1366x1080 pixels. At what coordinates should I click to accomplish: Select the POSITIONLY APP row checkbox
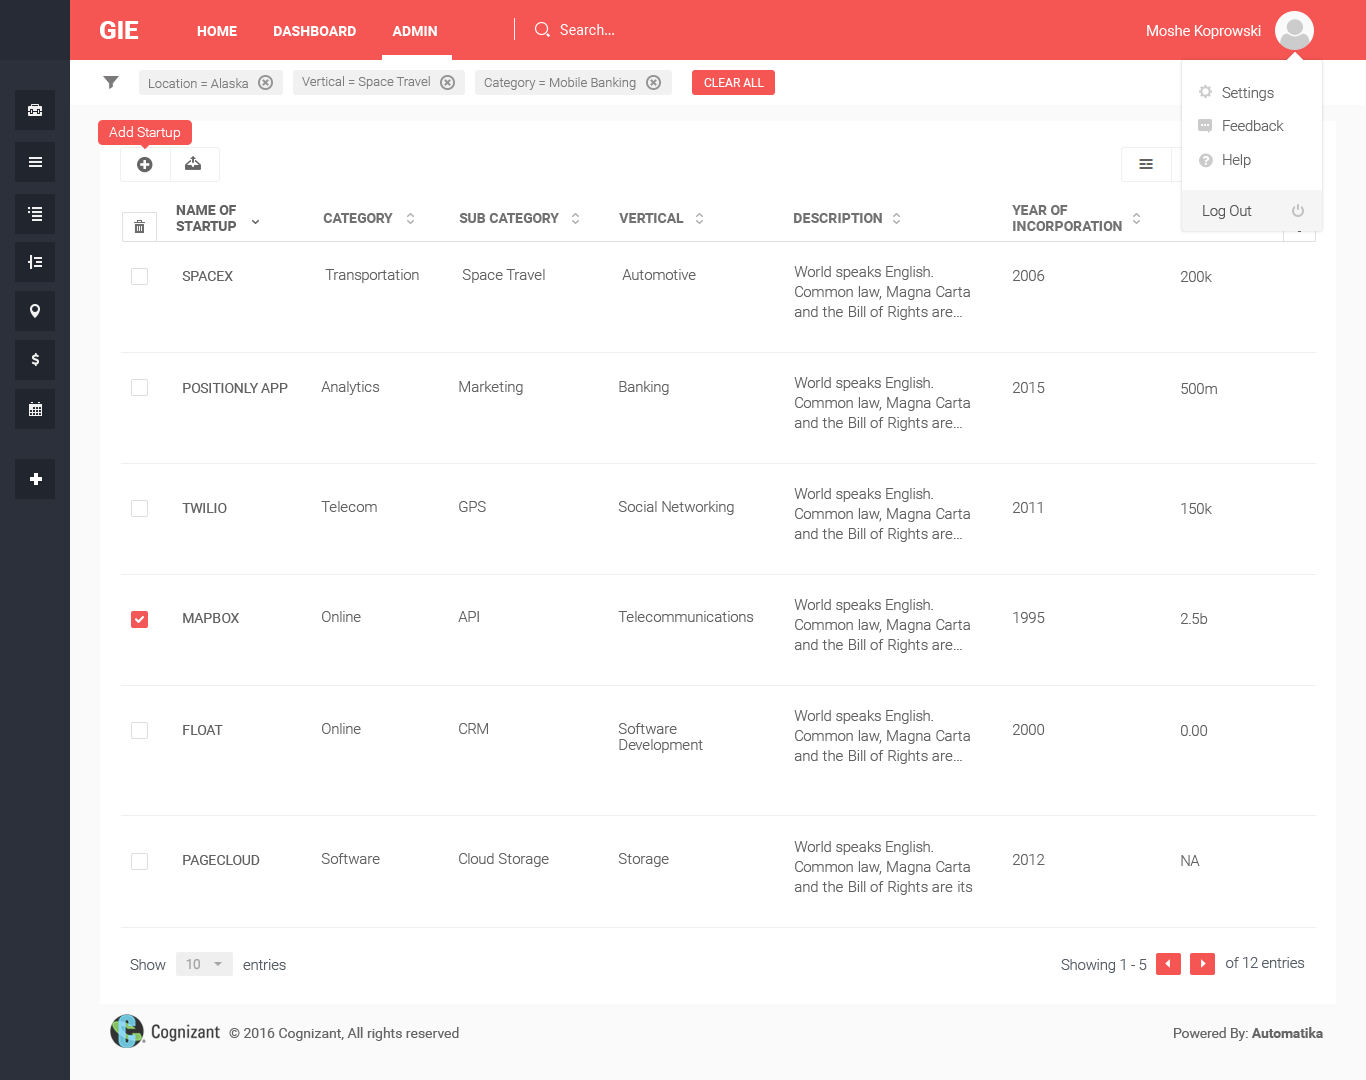(140, 388)
